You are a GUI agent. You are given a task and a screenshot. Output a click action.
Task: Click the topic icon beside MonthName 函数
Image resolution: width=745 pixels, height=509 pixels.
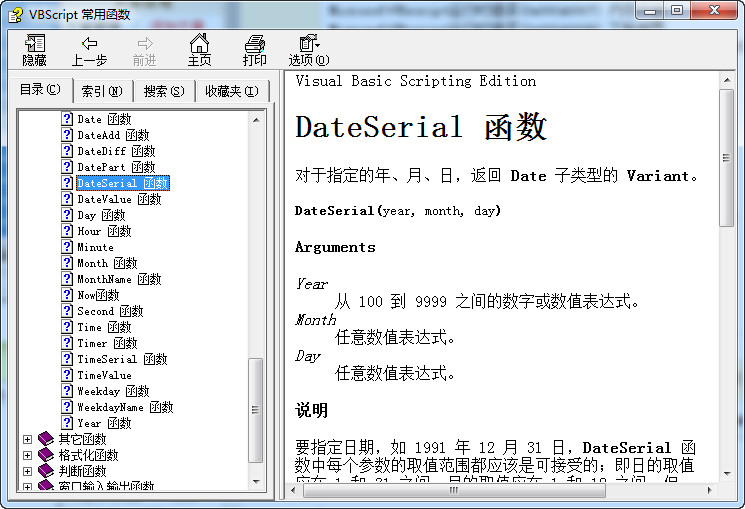click(x=67, y=279)
